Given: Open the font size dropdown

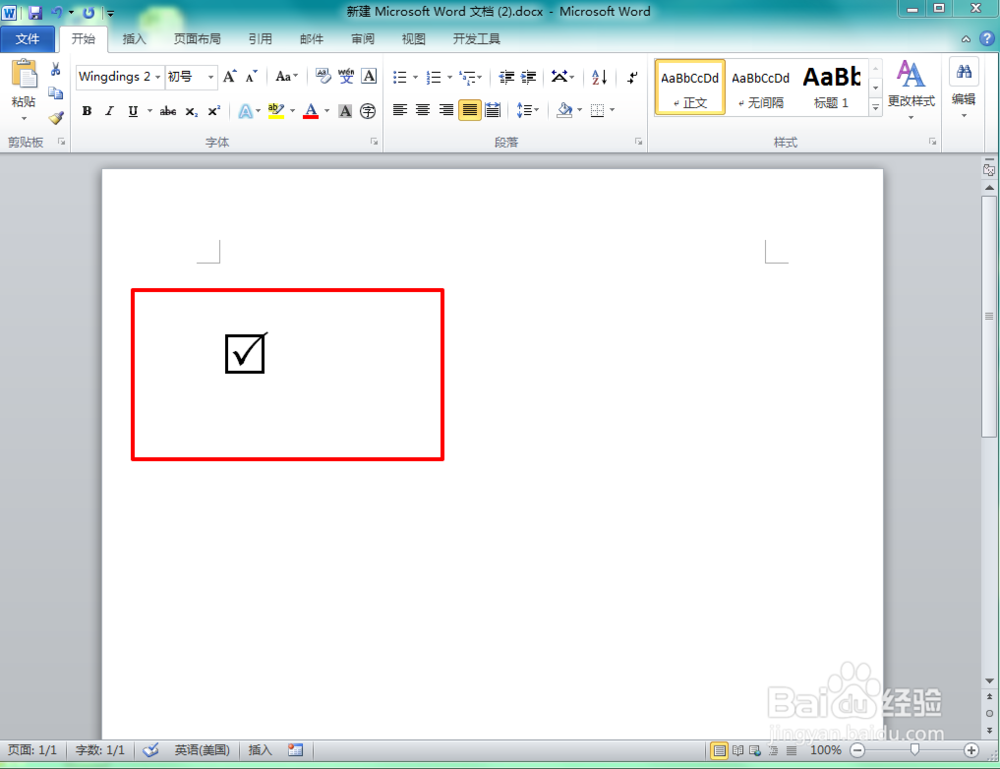Looking at the screenshot, I should pyautogui.click(x=210, y=77).
